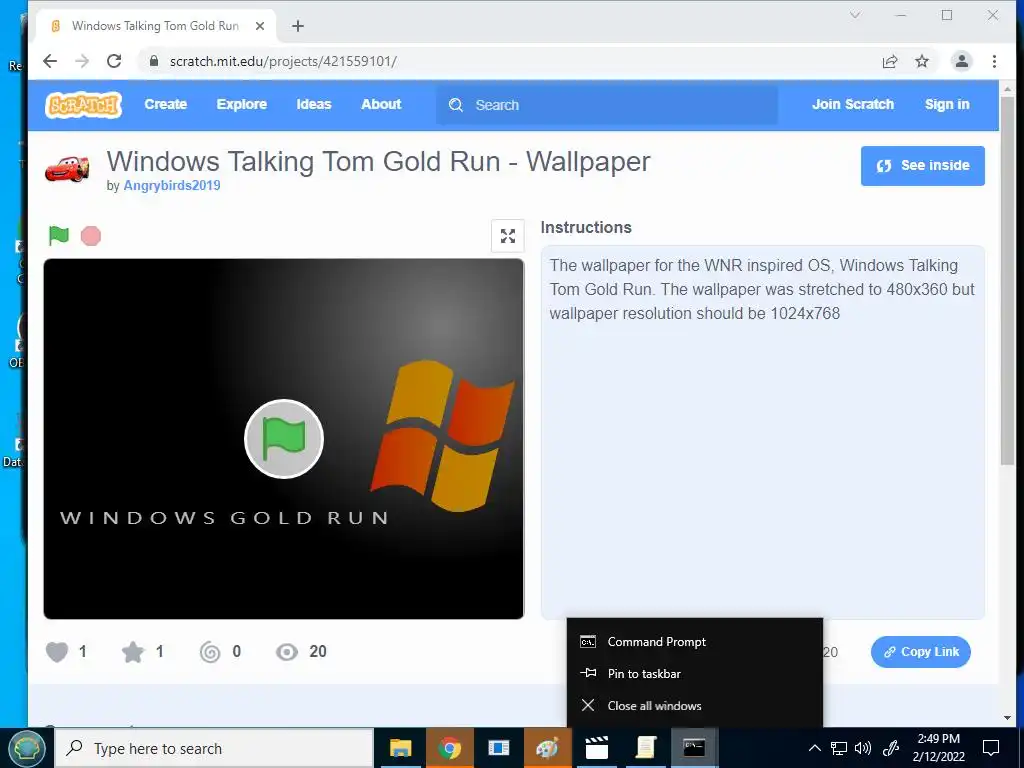Open the Angrybirds2019 profile link

tap(172, 185)
